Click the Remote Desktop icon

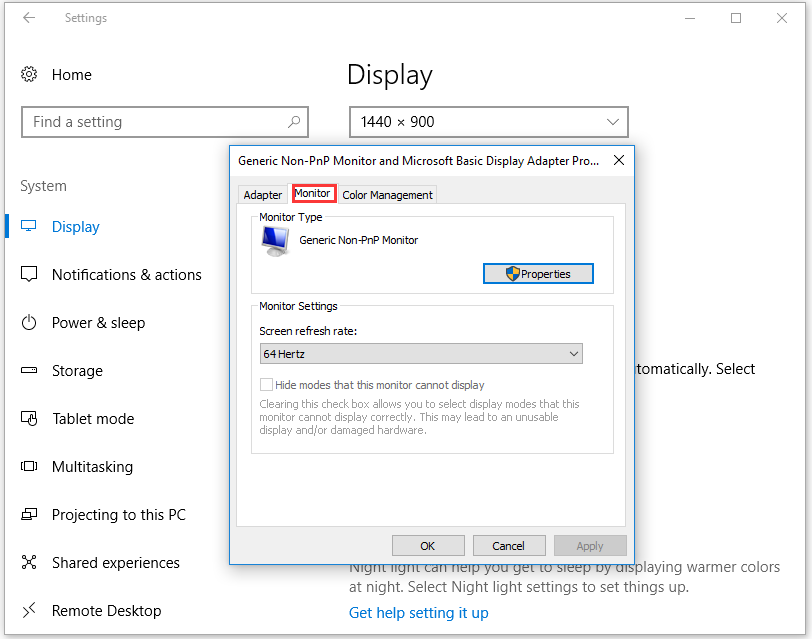coord(29,611)
